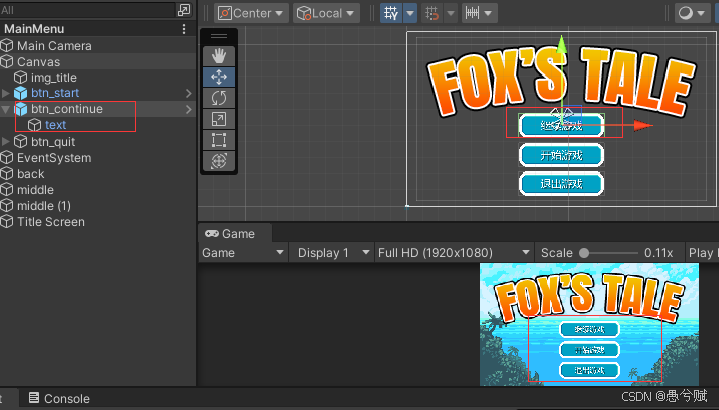
Task: Select the Scale tool
Action: pos(219,119)
